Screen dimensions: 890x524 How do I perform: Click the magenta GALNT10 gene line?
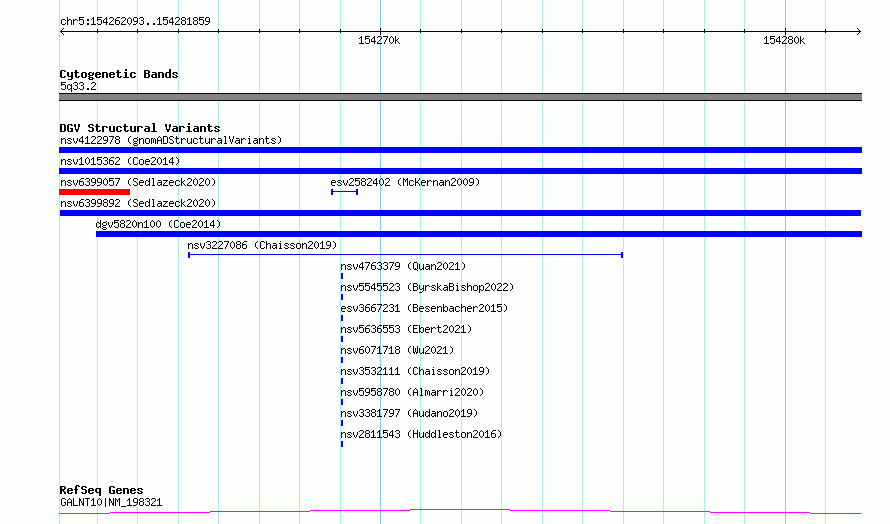point(460,512)
